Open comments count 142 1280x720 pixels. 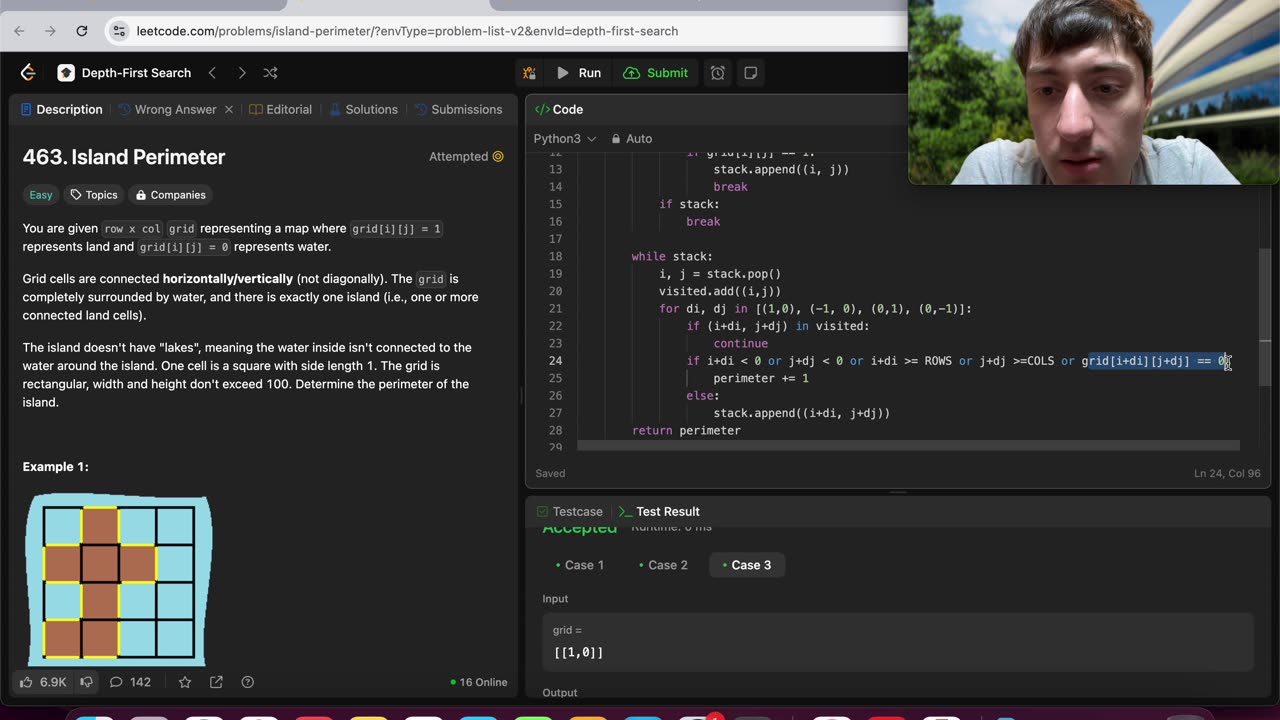130,682
